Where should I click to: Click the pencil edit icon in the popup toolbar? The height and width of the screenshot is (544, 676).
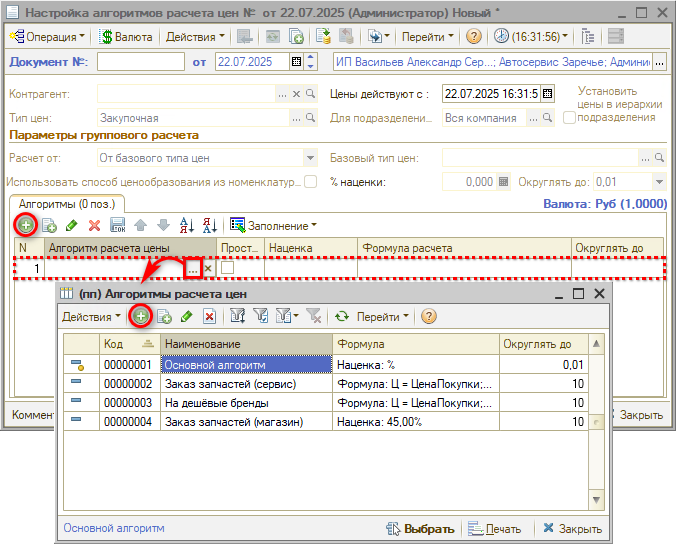click(186, 316)
